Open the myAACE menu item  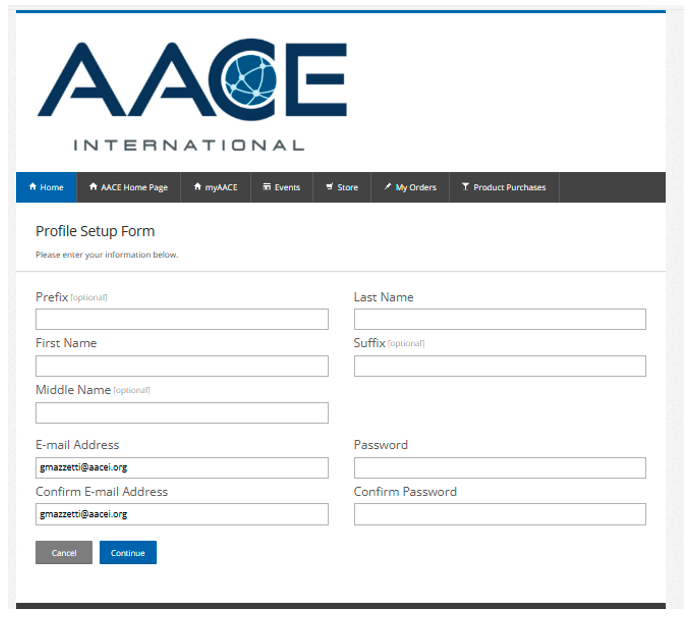click(x=216, y=187)
